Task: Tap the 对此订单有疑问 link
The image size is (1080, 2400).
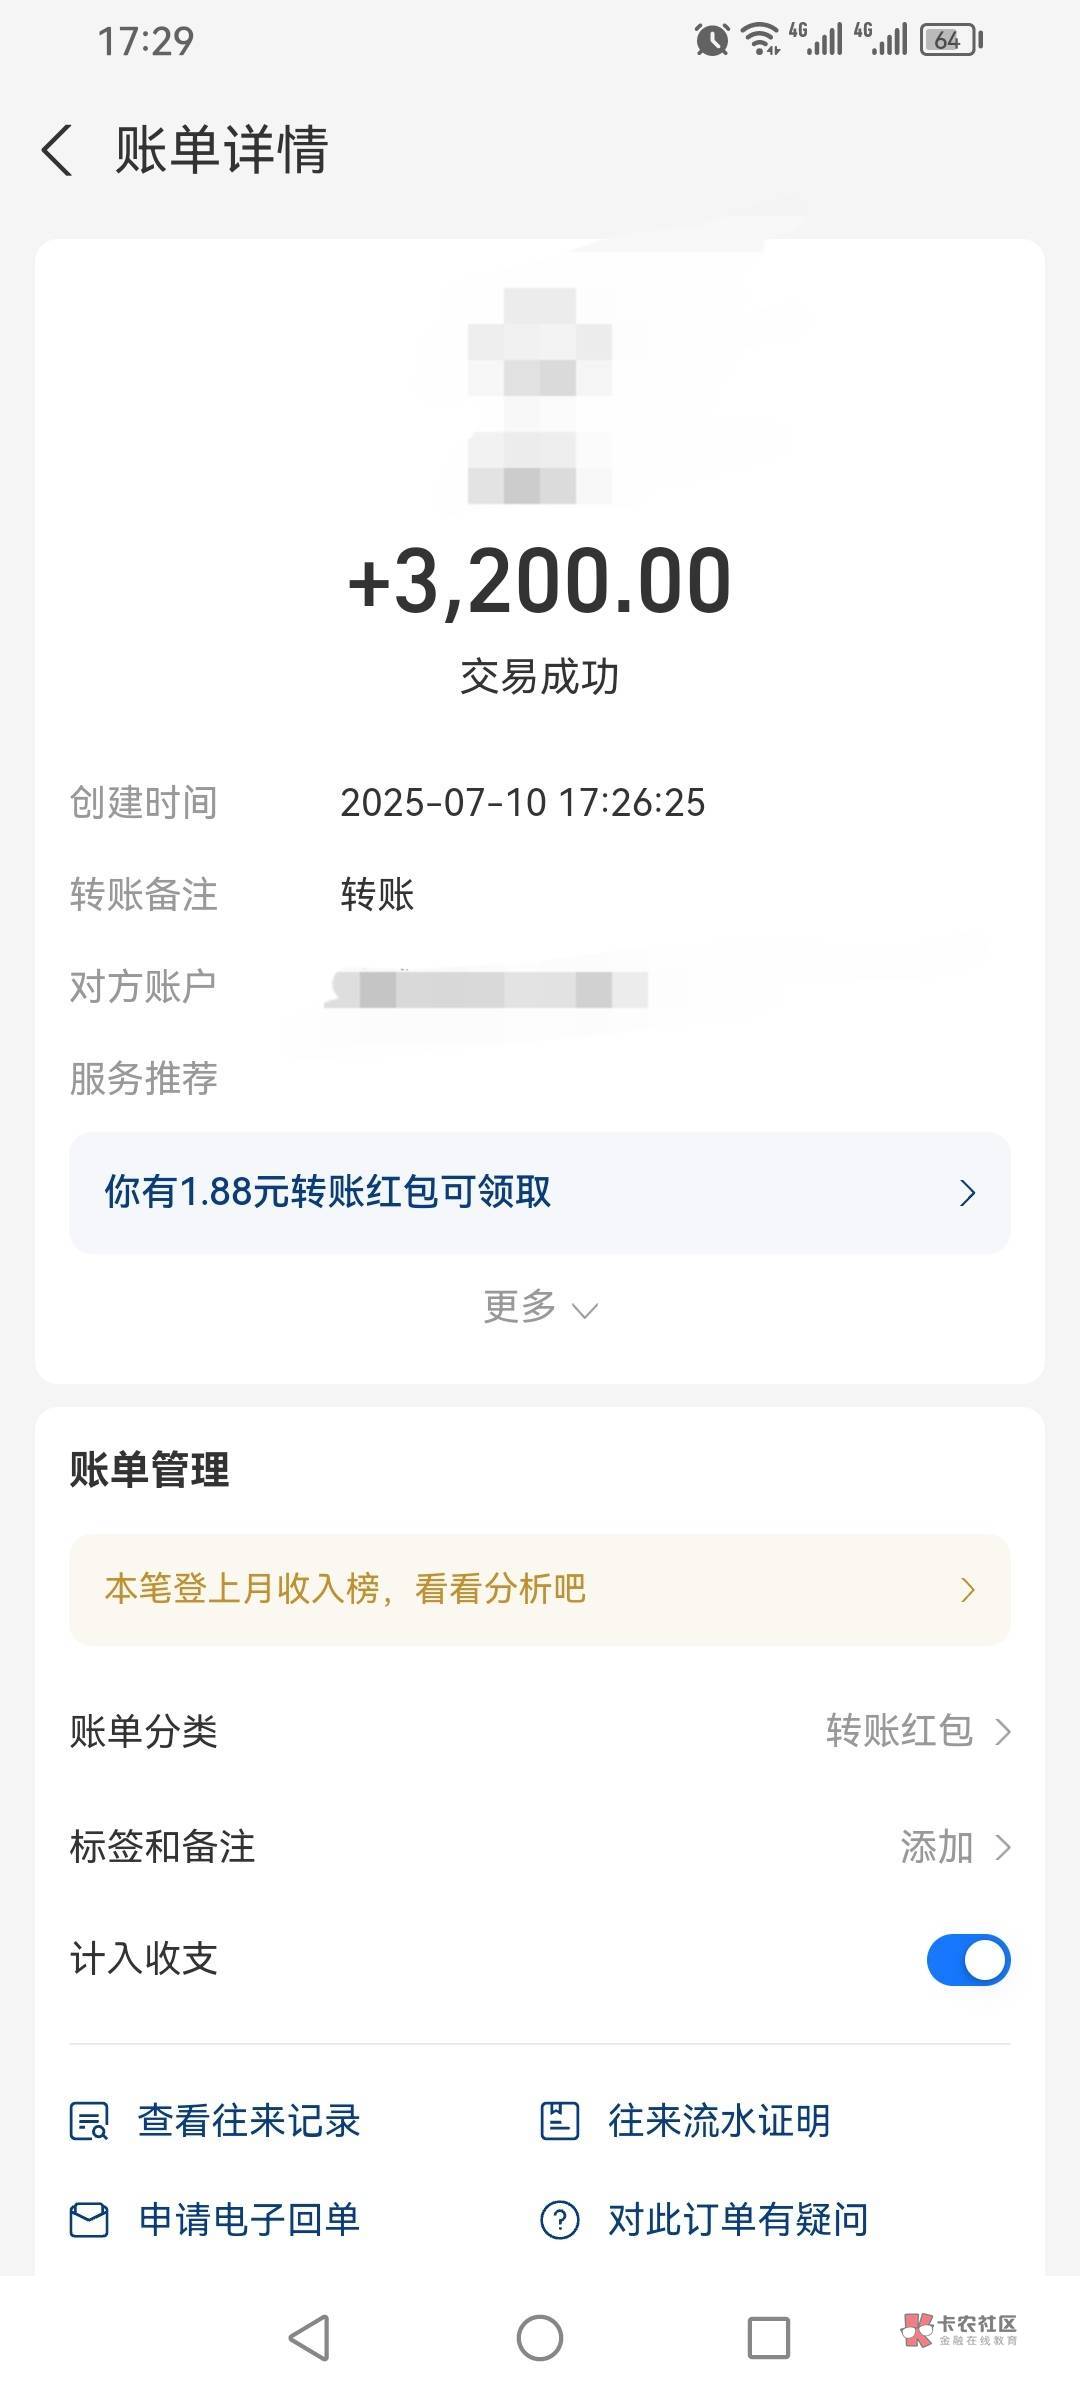Action: [x=738, y=2221]
